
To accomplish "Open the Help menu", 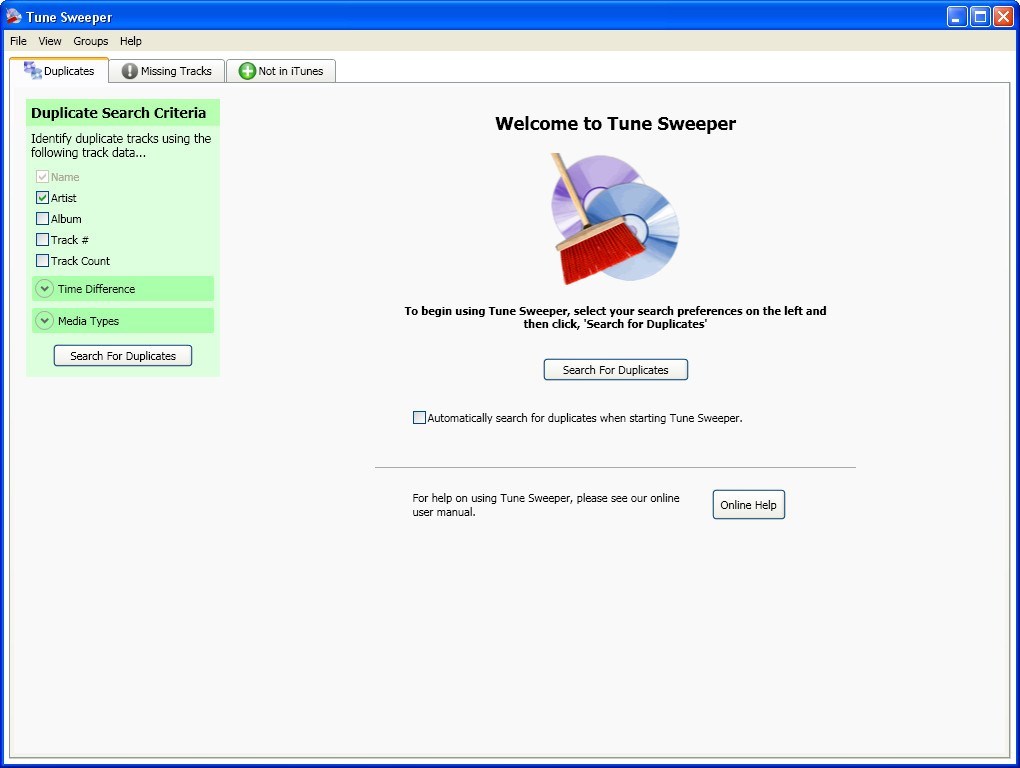I will tap(131, 41).
